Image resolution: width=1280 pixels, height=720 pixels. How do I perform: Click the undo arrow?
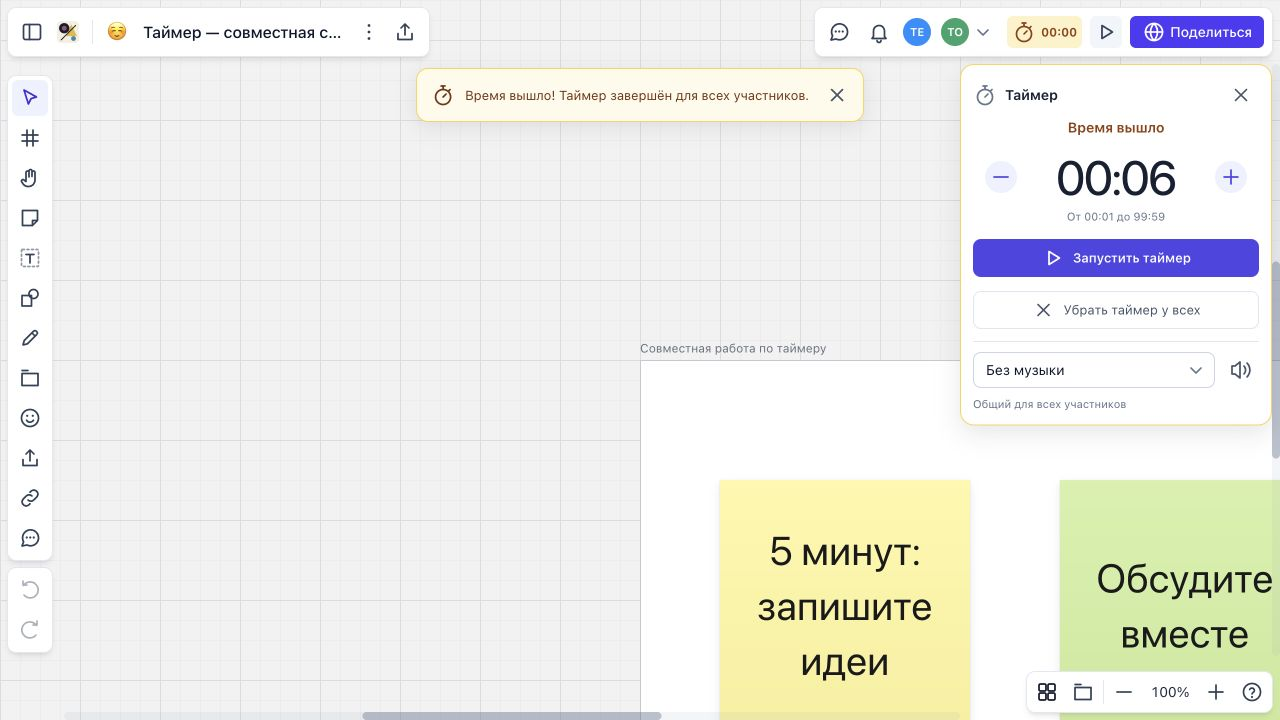30,590
